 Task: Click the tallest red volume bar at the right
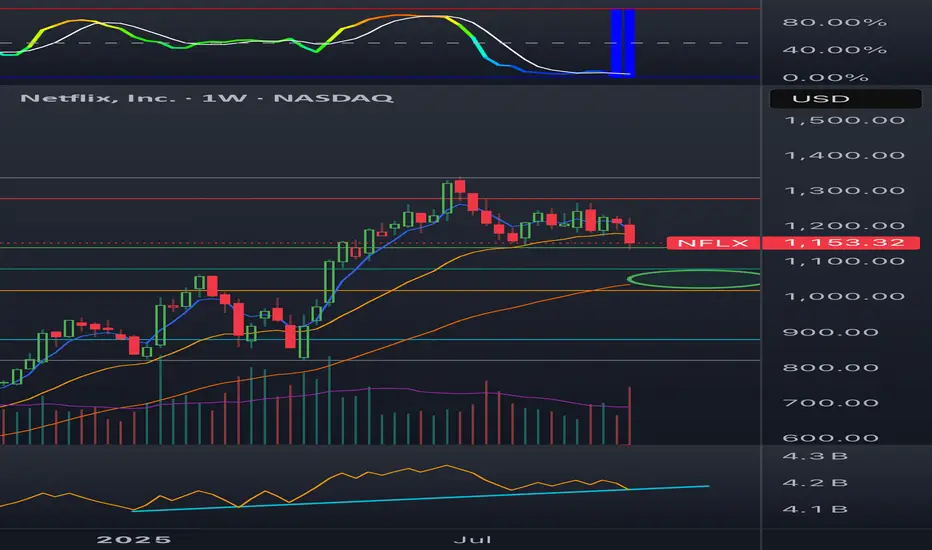tap(629, 416)
